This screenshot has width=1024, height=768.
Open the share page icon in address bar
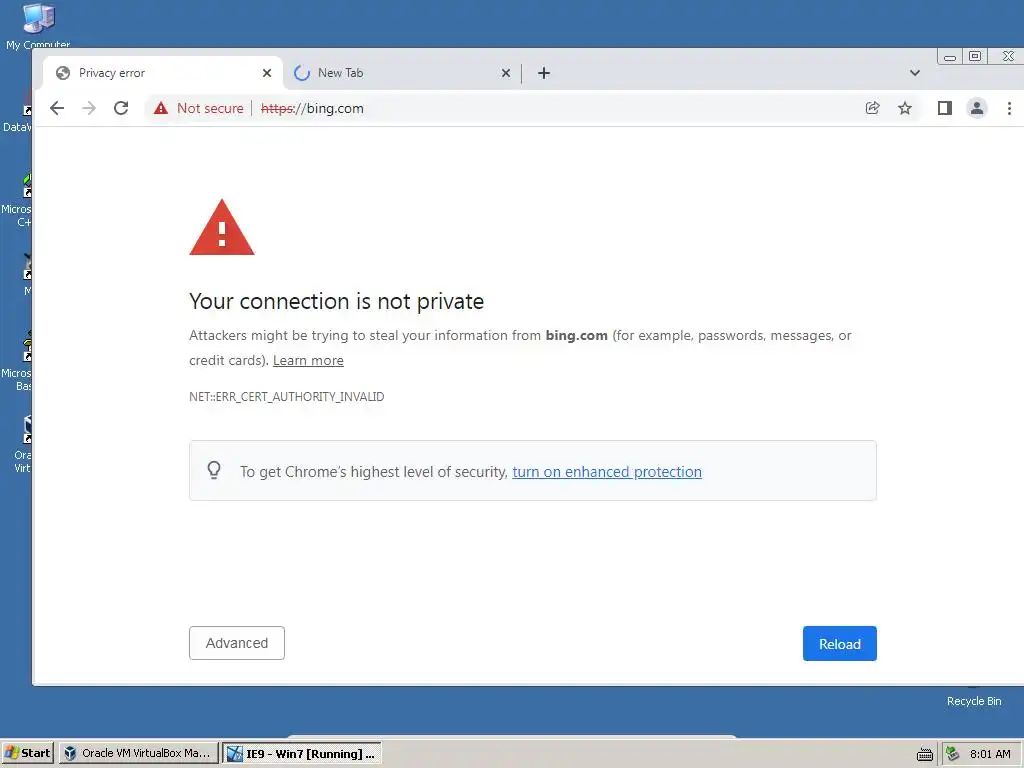click(872, 108)
